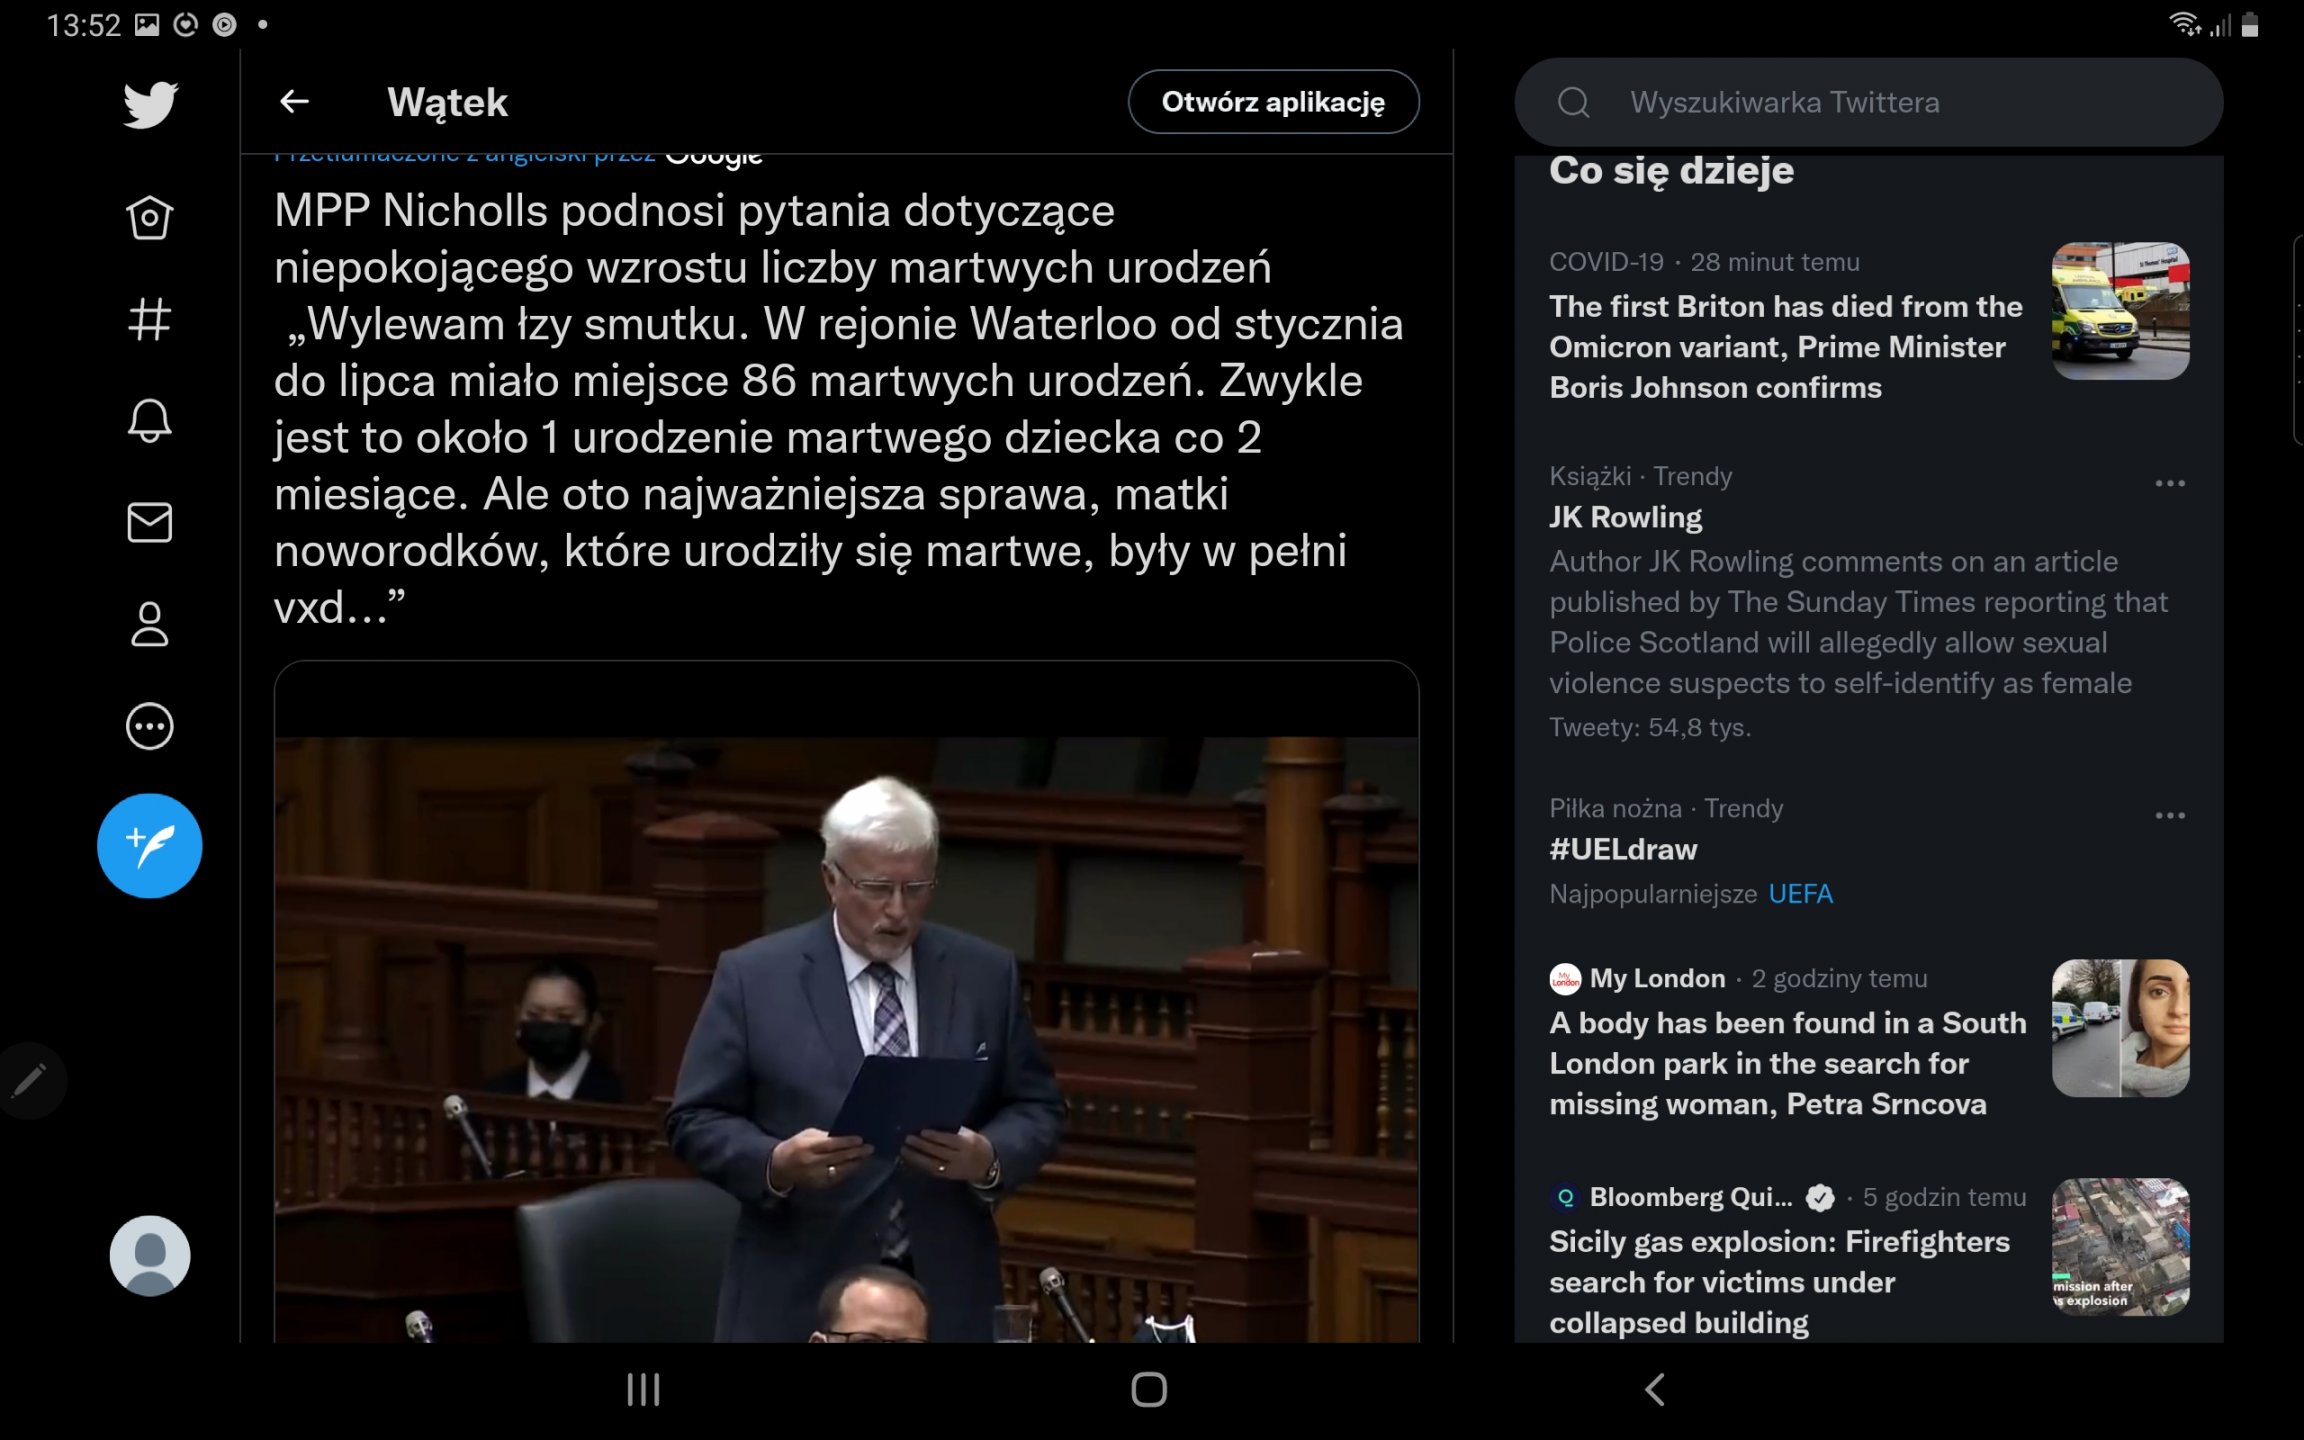
Task: Click the Twitter bird logo
Action: pyautogui.click(x=150, y=104)
